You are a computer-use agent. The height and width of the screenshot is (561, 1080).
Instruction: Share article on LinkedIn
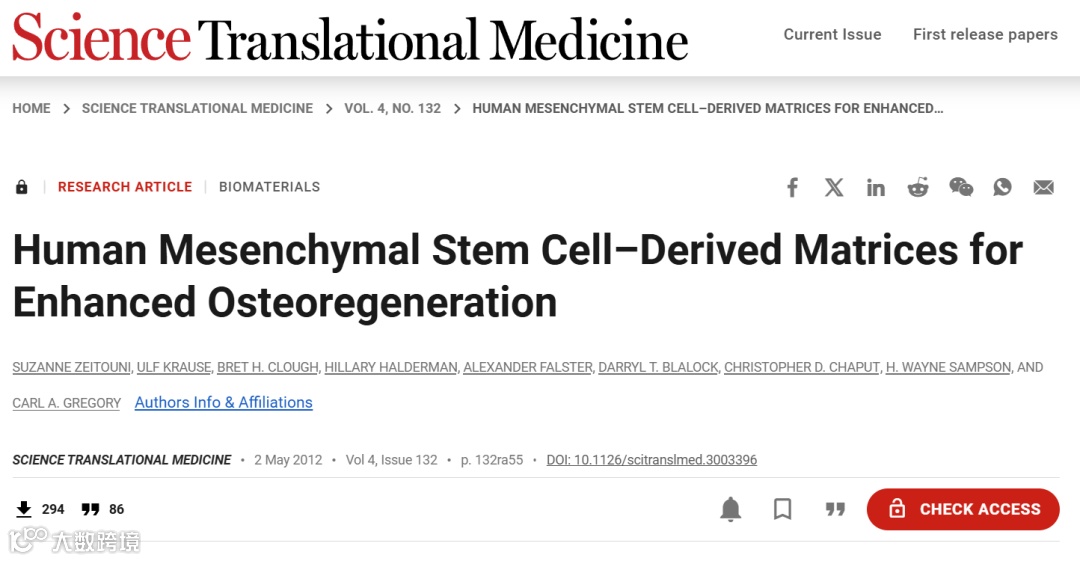click(x=876, y=187)
